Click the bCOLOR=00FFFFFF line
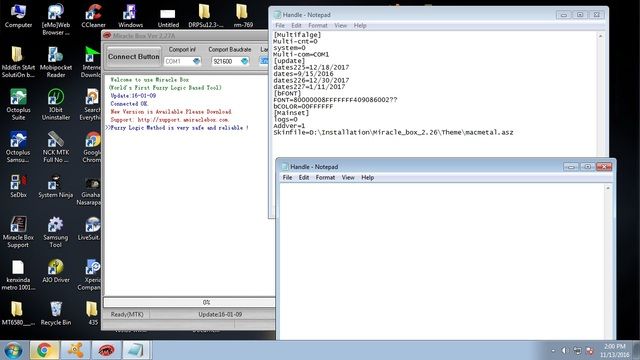This screenshot has width=640, height=360. (x=303, y=106)
